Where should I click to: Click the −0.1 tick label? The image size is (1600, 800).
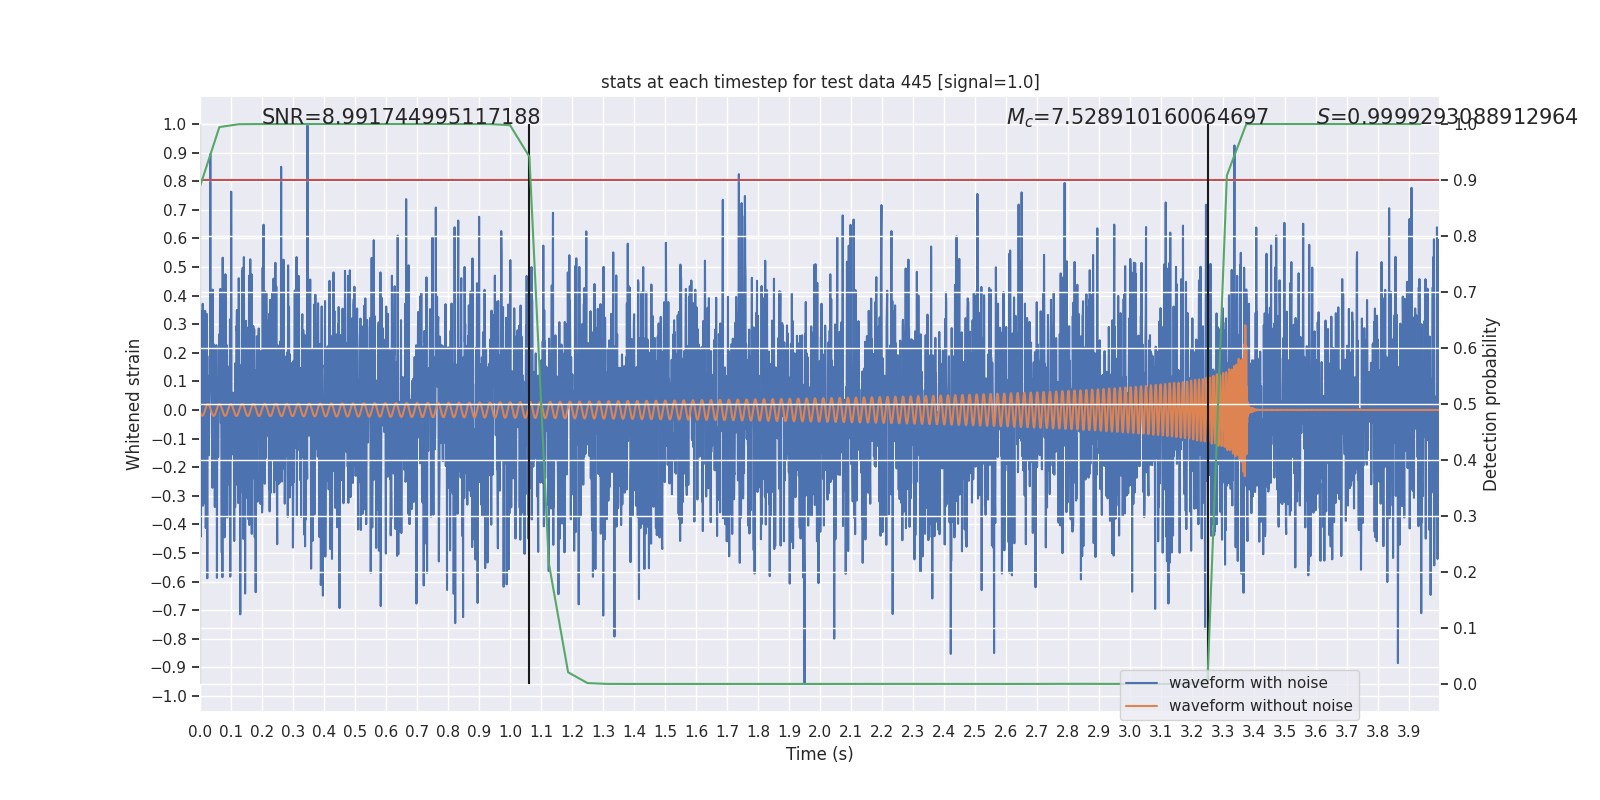pyautogui.click(x=168, y=439)
